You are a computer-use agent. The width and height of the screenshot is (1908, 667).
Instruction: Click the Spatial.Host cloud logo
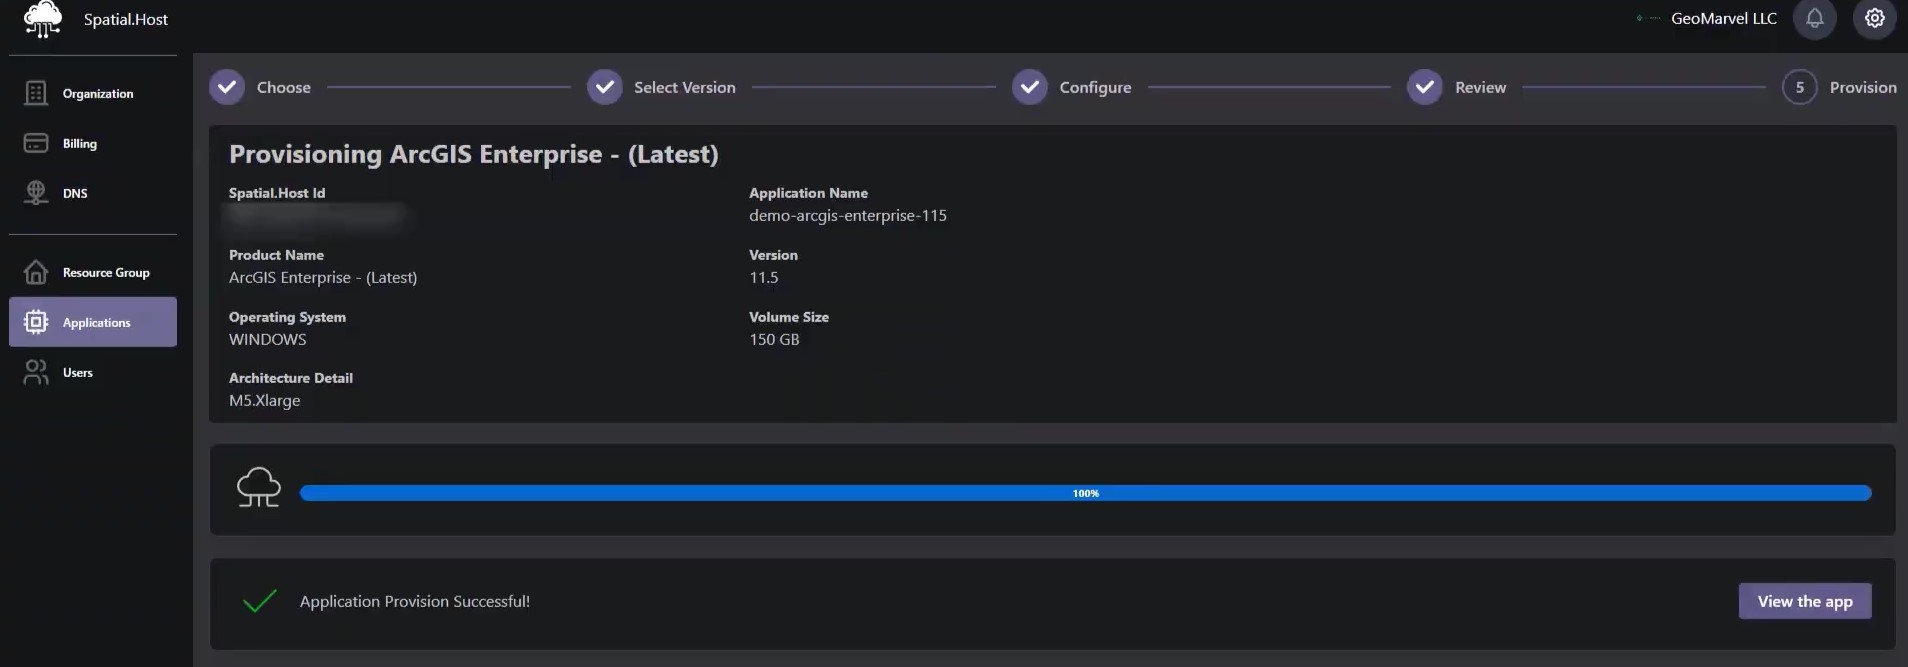click(x=42, y=19)
